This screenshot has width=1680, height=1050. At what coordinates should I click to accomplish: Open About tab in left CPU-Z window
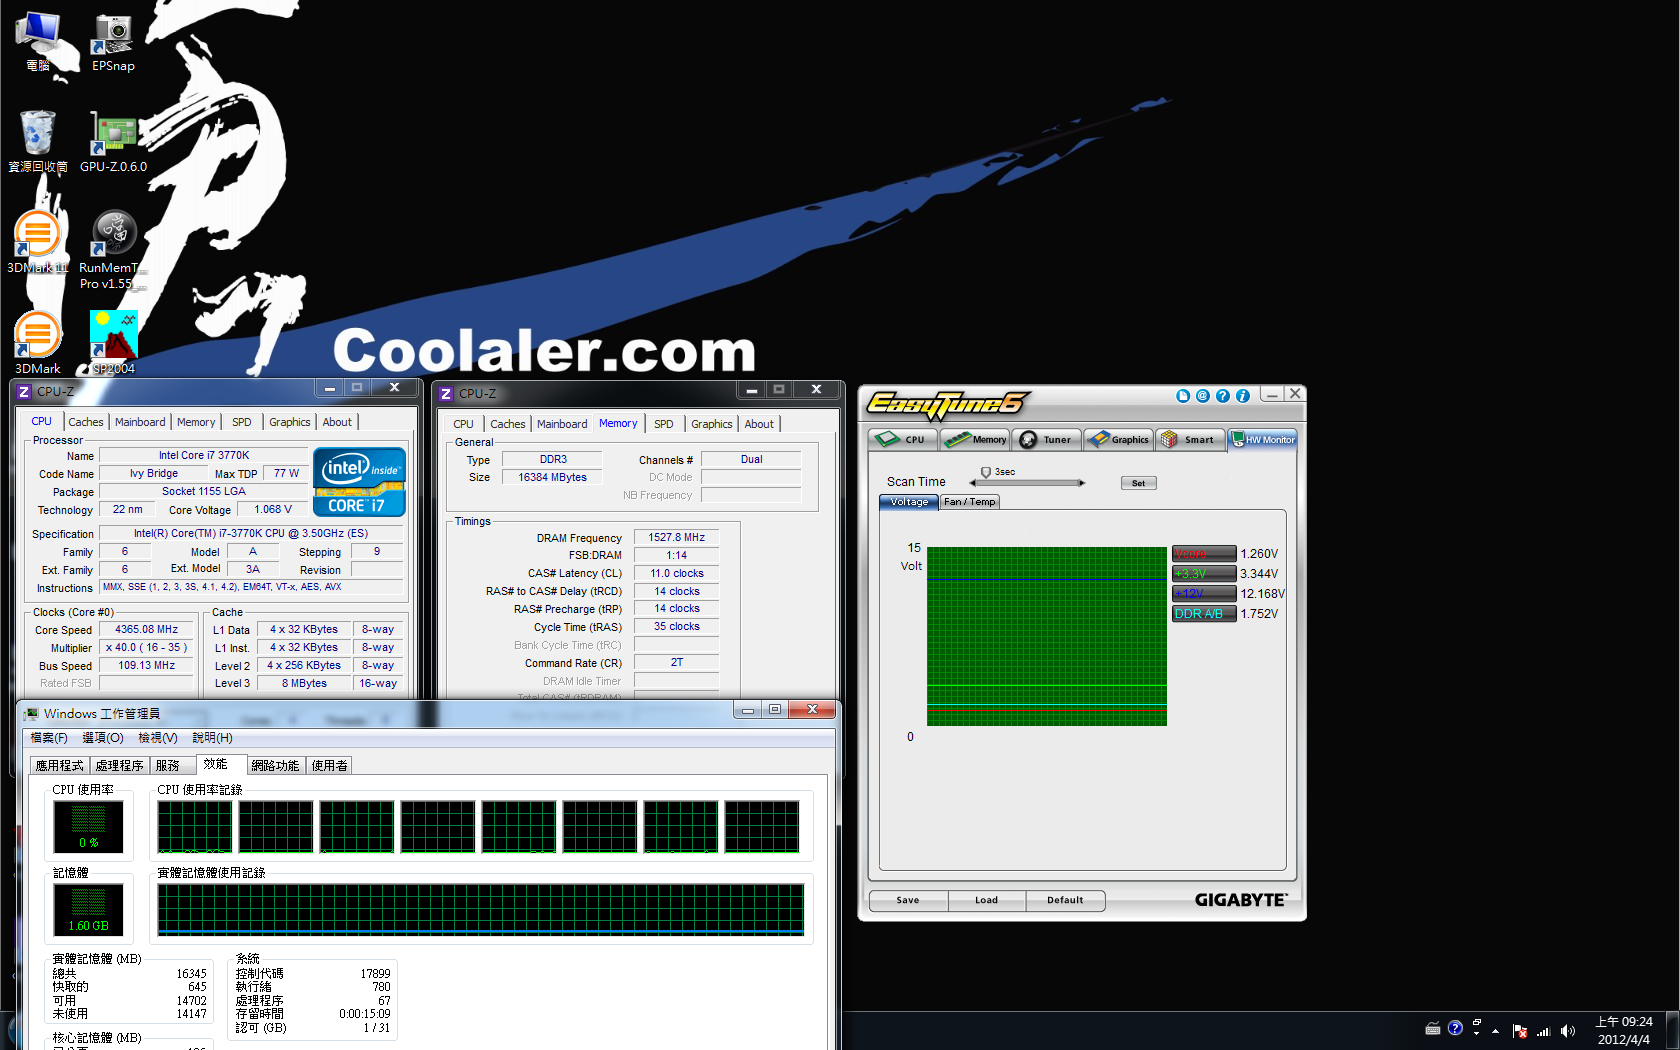337,422
